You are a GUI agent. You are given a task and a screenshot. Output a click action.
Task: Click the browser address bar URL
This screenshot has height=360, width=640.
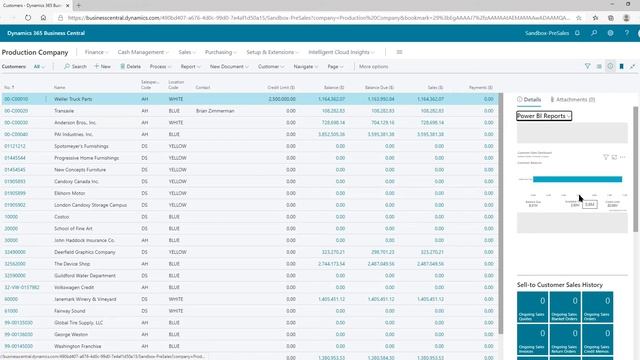pyautogui.click(x=318, y=18)
